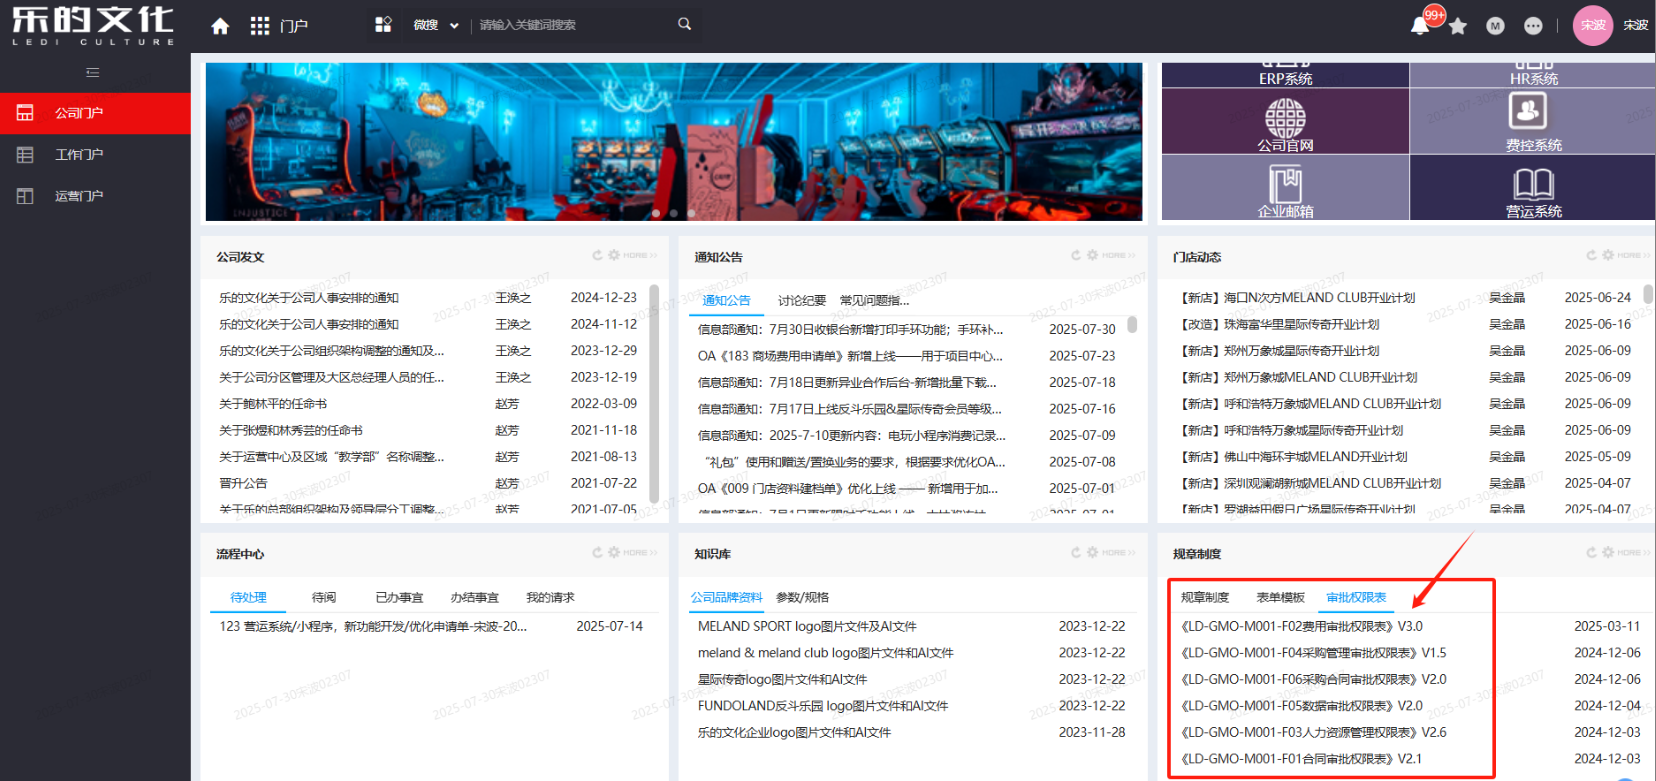This screenshot has width=1656, height=781.
Task: Select the 表单模板 tab in 规章制度
Action: point(1280,597)
